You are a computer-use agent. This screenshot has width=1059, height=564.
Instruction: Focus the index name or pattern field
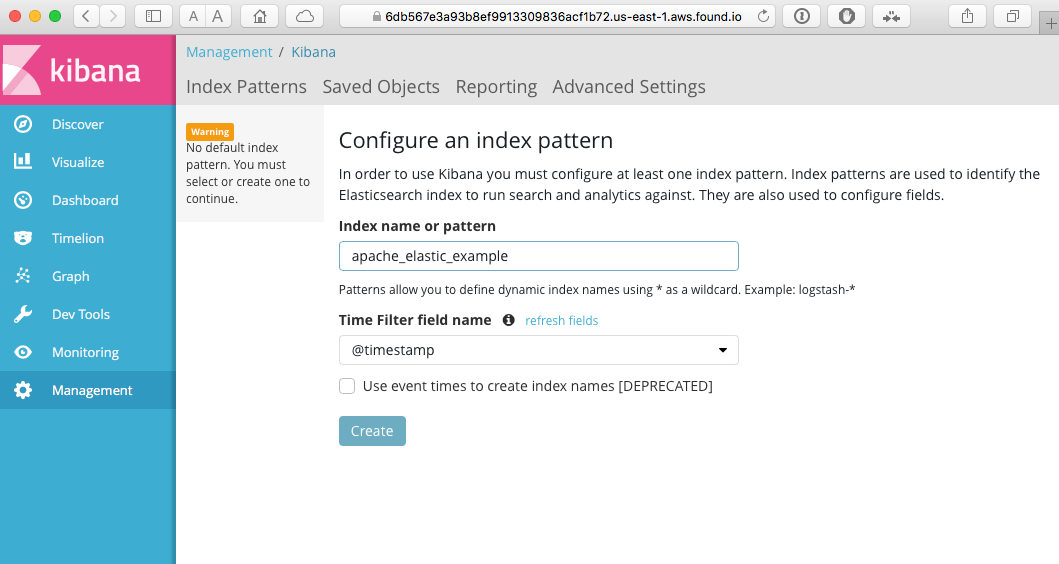(538, 256)
